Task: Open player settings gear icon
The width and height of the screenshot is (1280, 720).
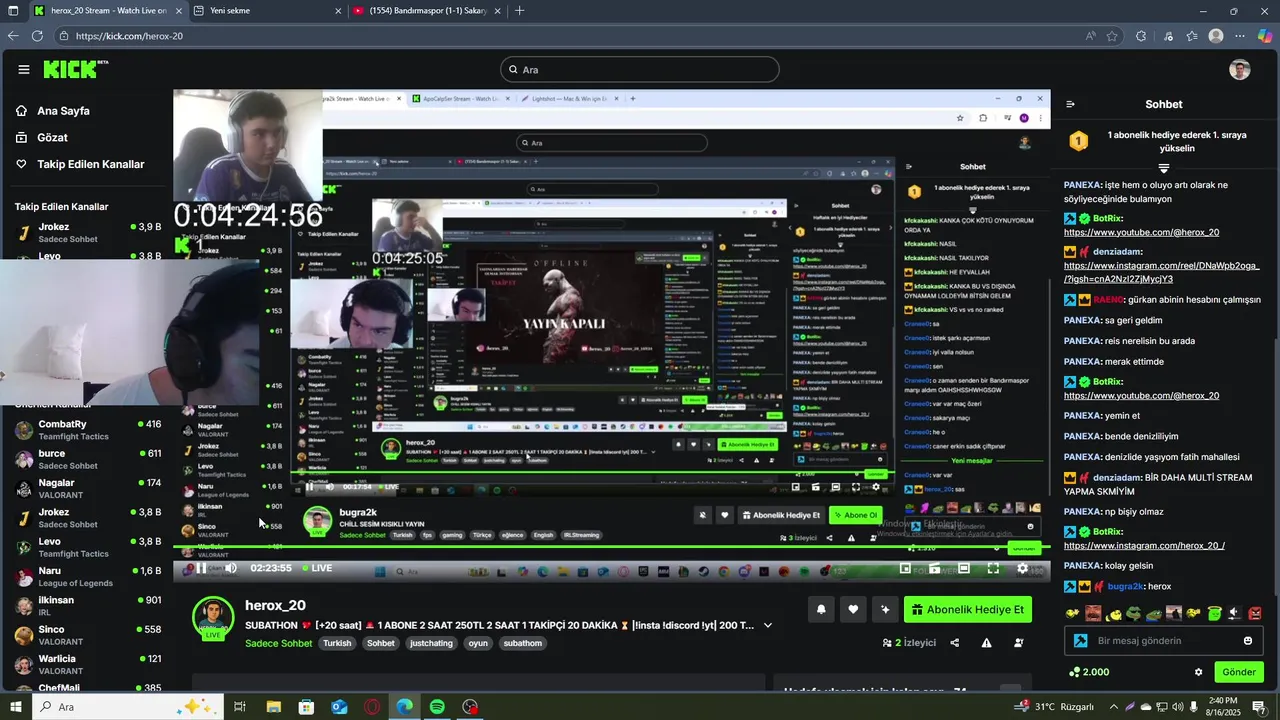Action: tap(1022, 568)
